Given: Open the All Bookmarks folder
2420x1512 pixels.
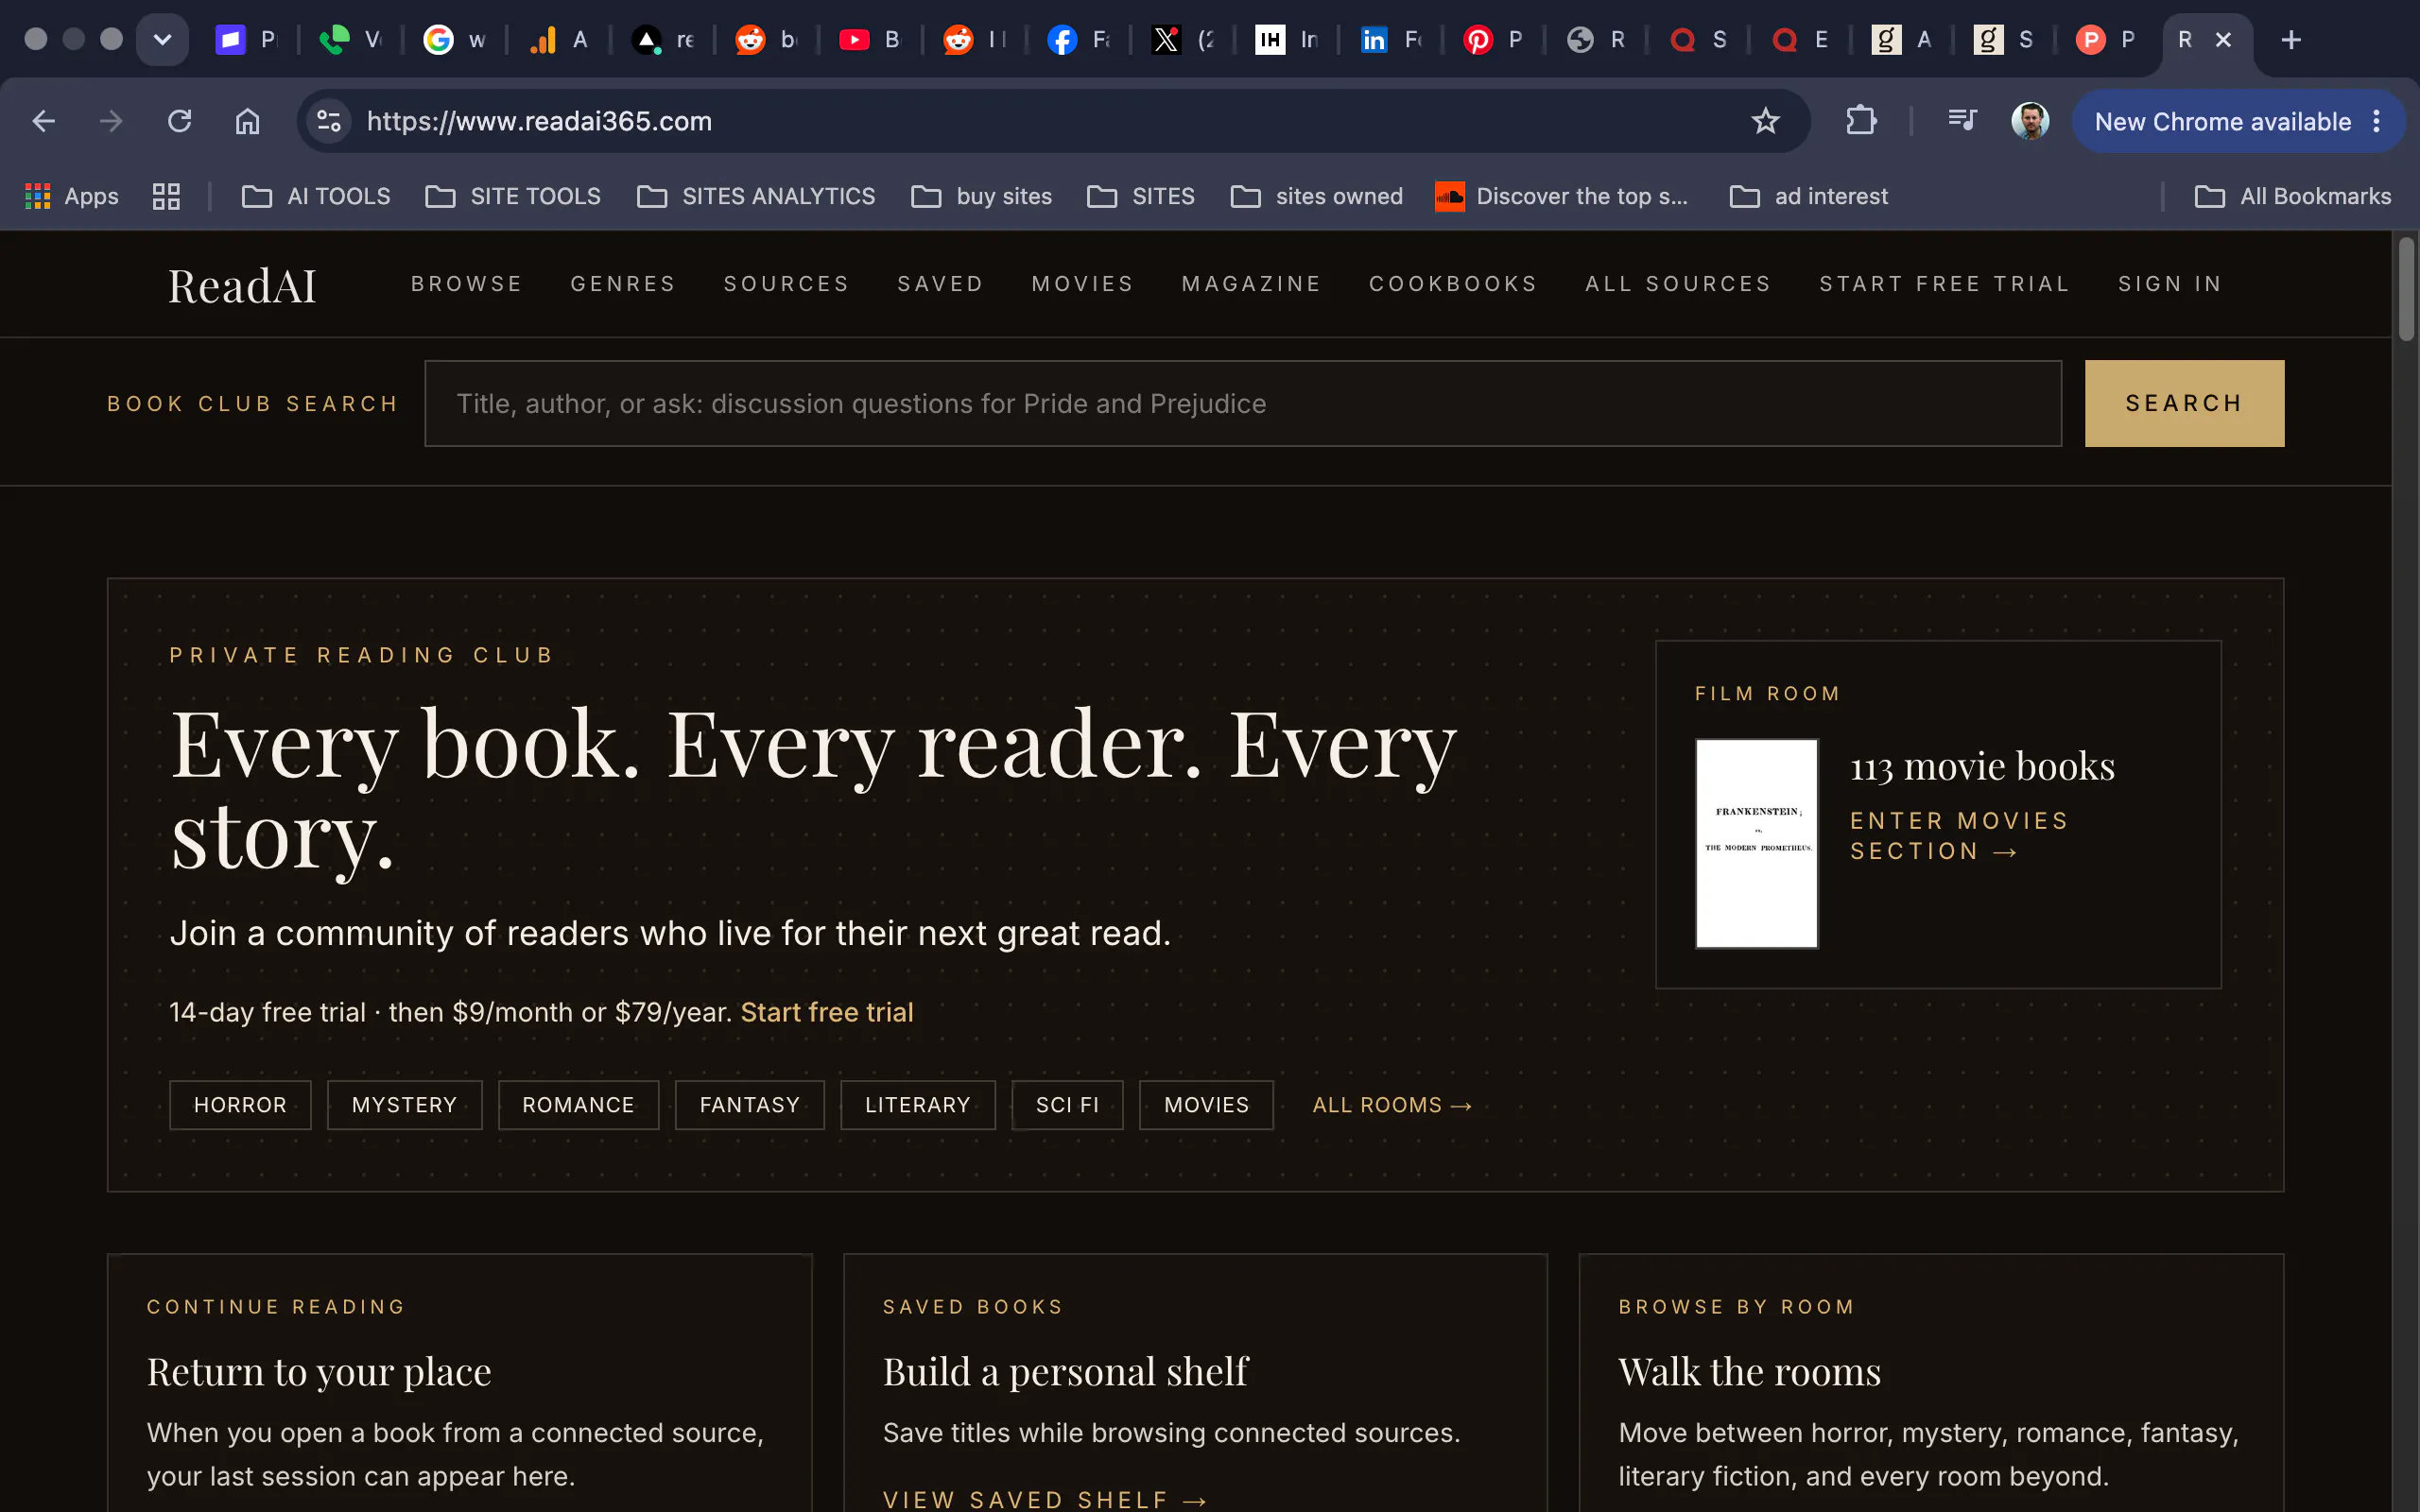Looking at the screenshot, I should click(2292, 196).
